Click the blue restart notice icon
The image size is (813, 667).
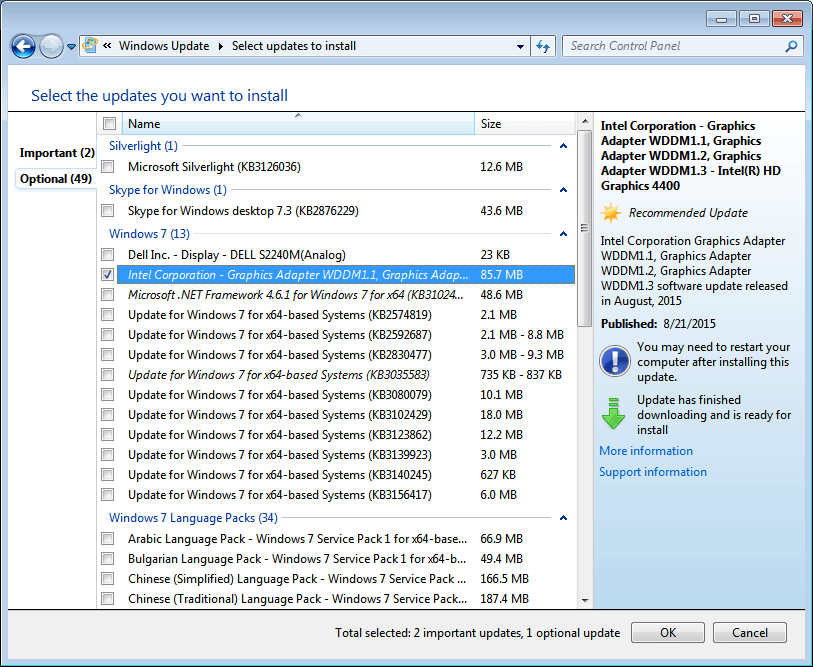(x=614, y=361)
